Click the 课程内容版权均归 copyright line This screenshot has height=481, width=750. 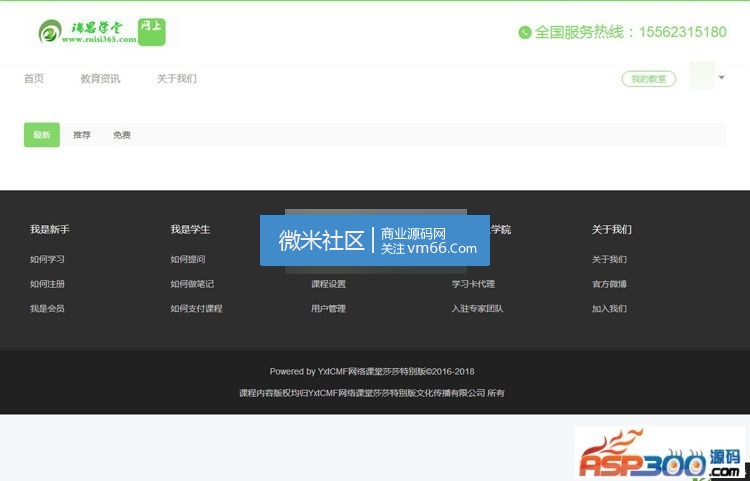coord(372,393)
